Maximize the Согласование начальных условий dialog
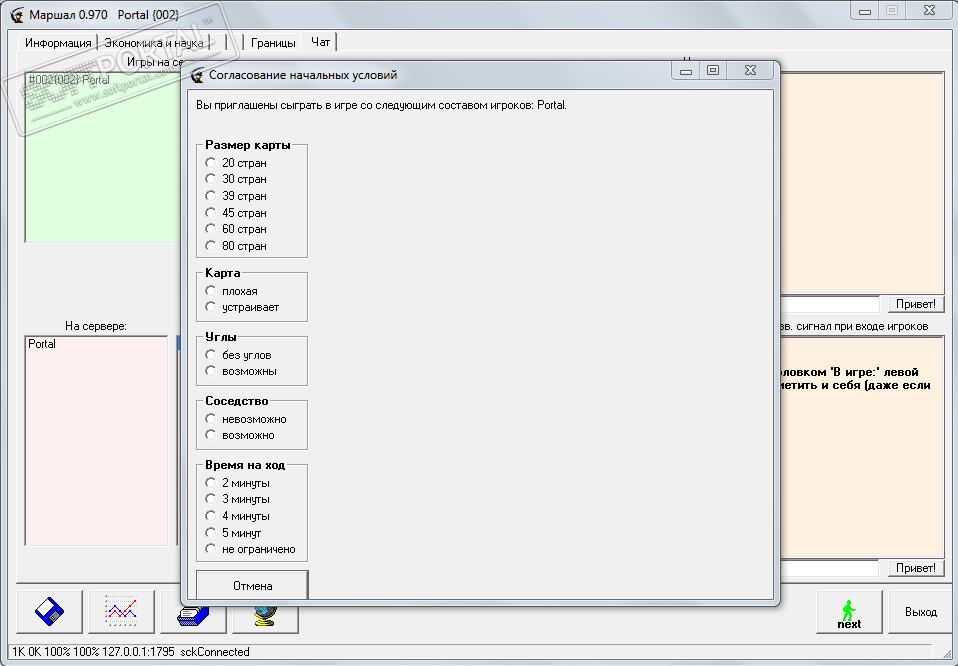This screenshot has height=666, width=958. [x=712, y=70]
